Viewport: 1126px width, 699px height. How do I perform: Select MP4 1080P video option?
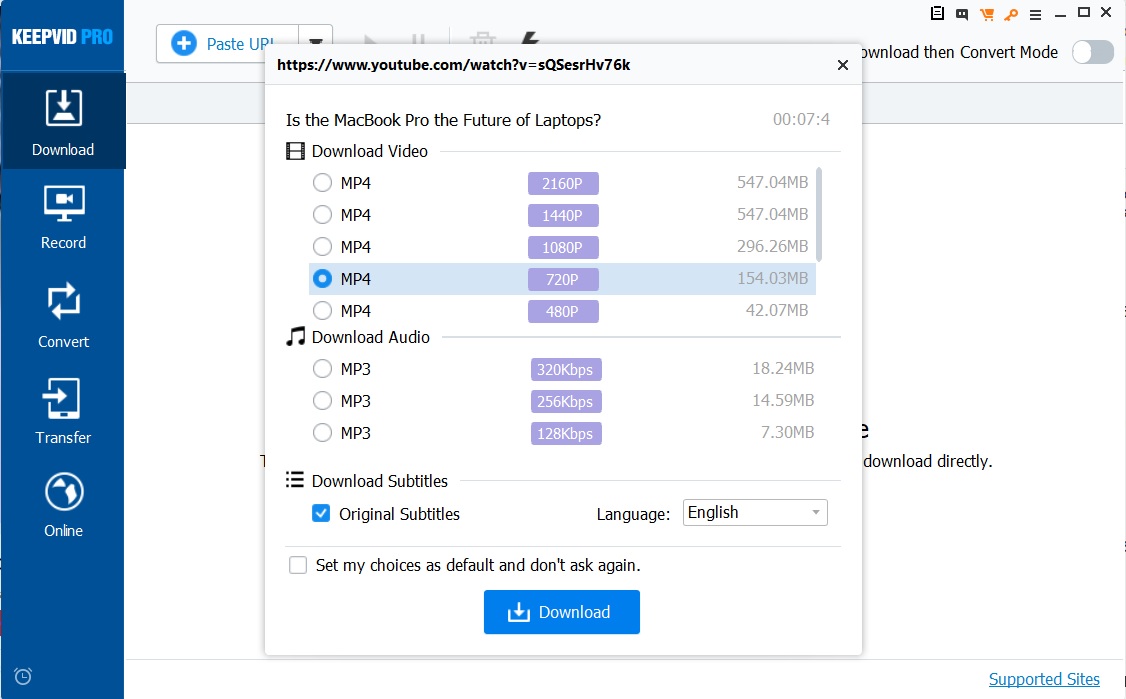click(x=322, y=247)
